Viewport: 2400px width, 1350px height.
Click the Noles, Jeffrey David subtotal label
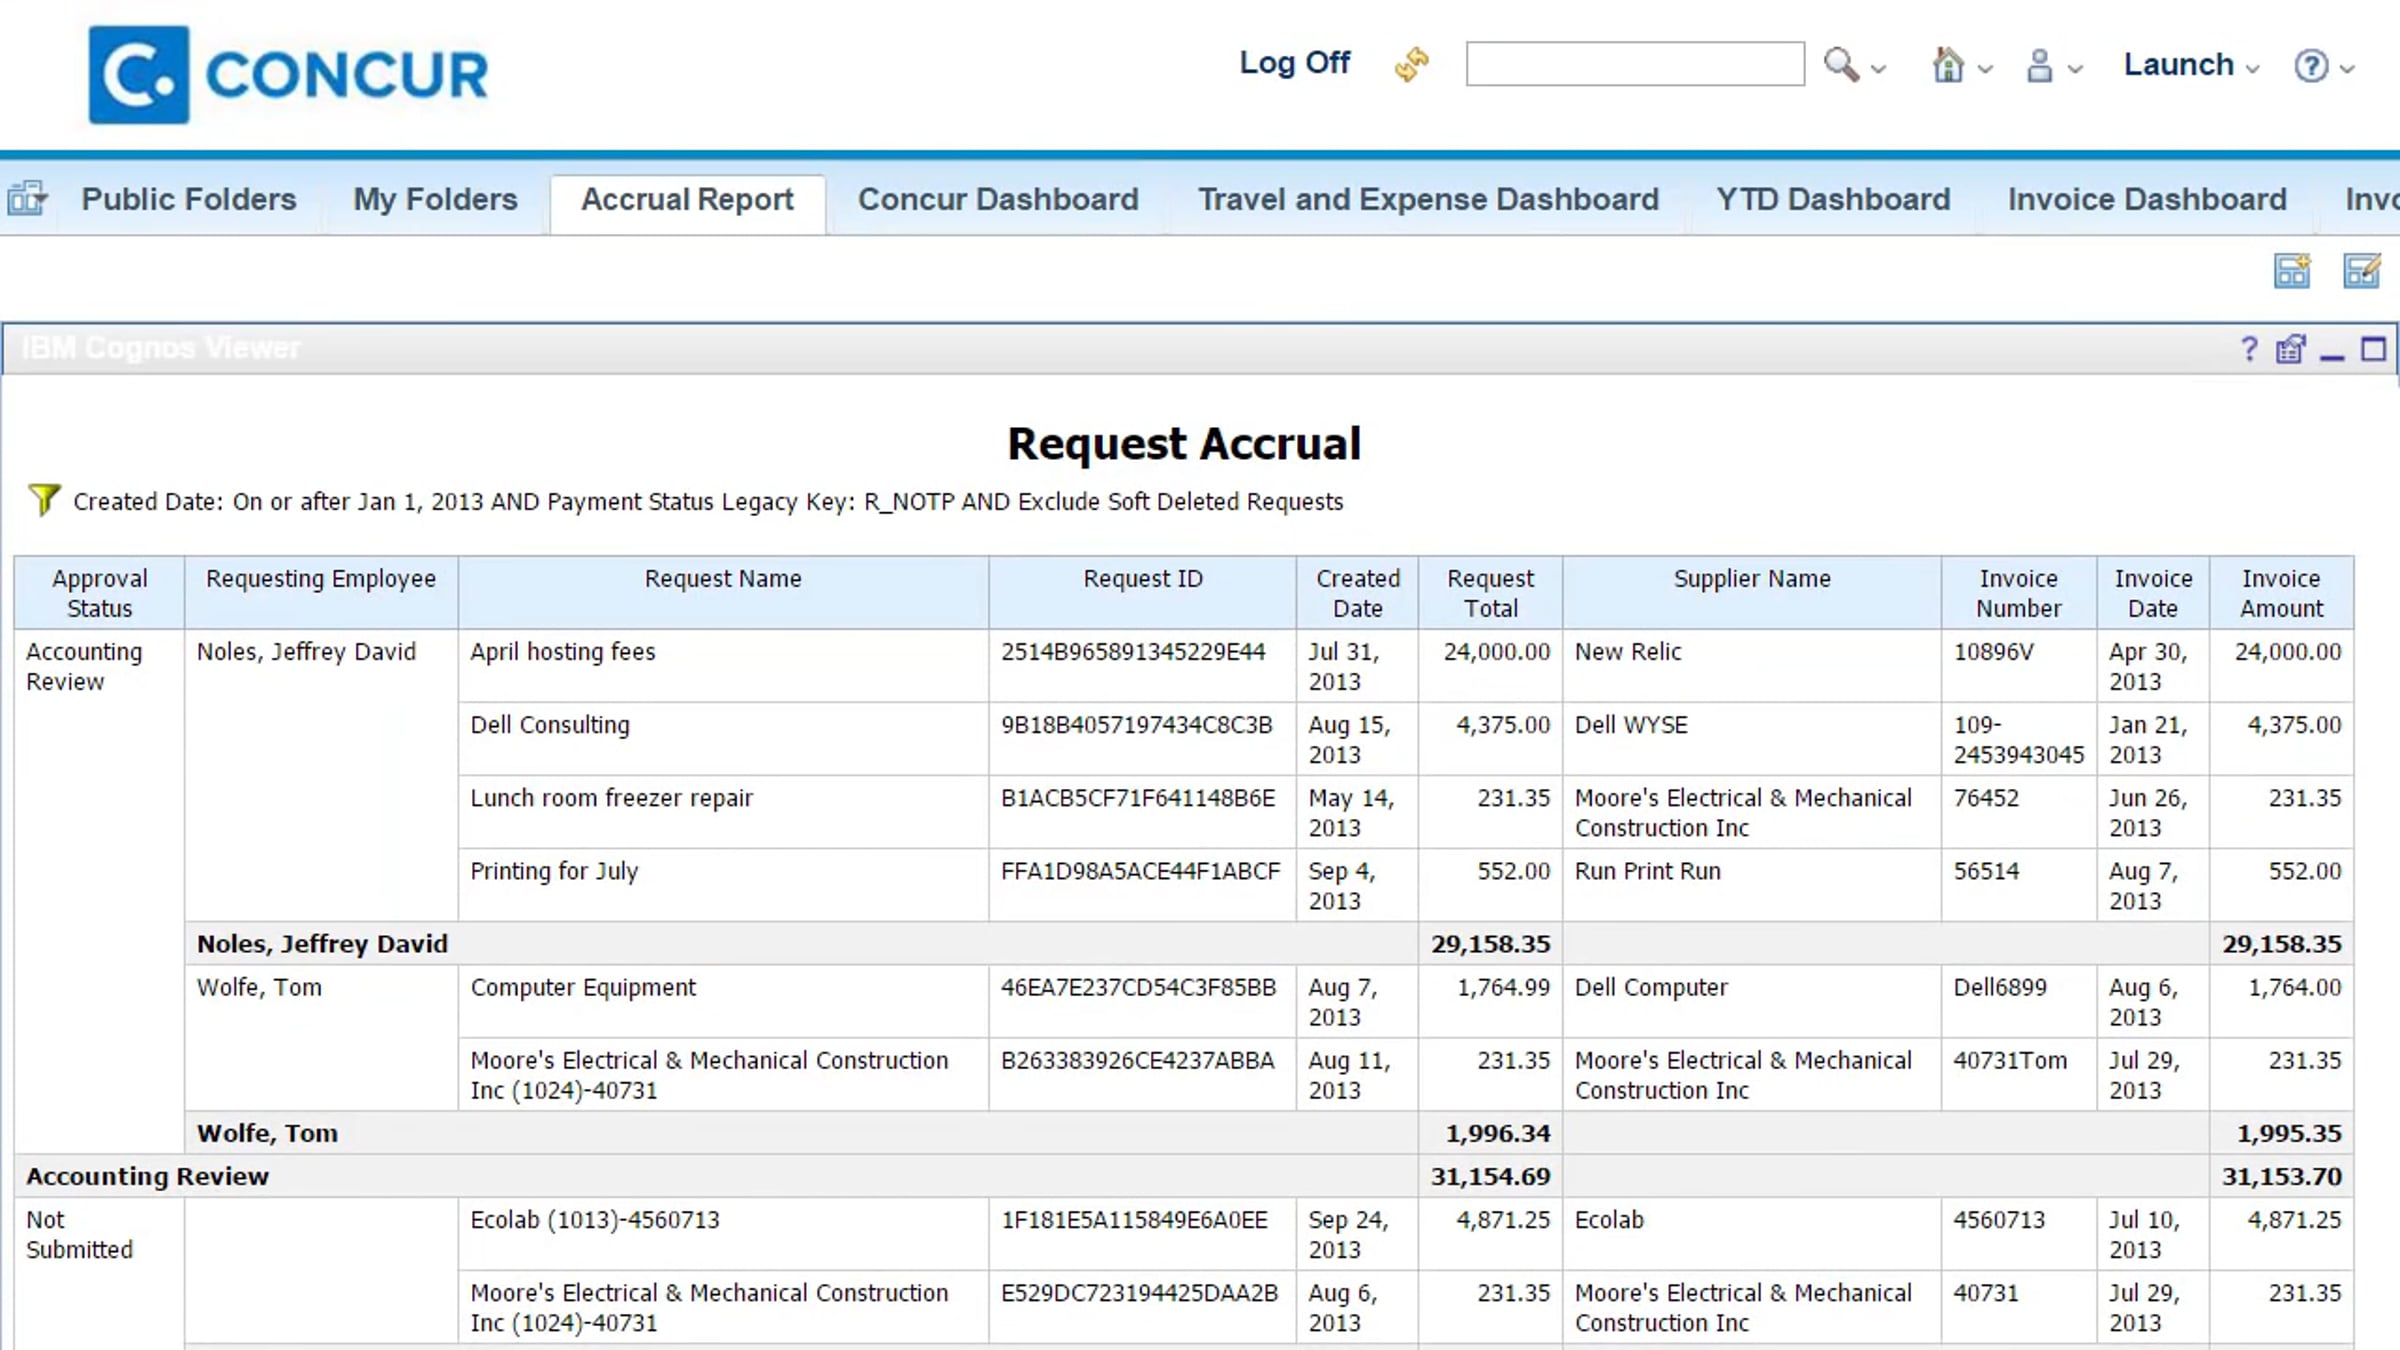tap(322, 944)
